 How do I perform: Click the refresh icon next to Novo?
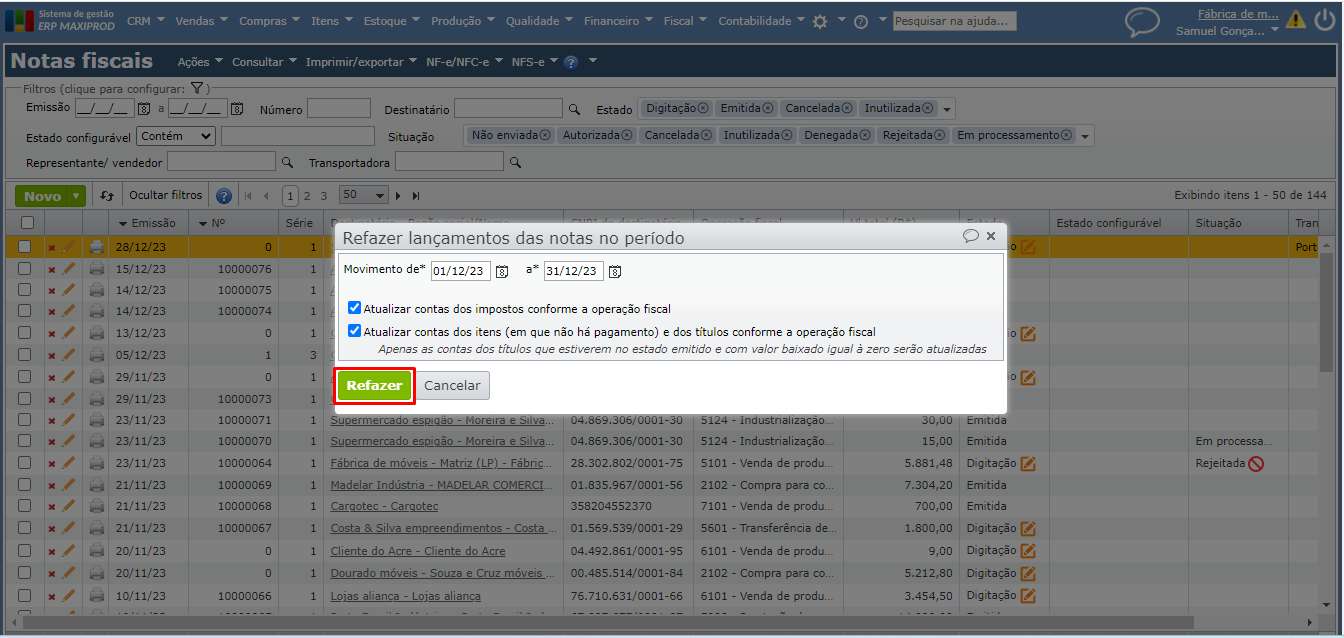[x=107, y=196]
